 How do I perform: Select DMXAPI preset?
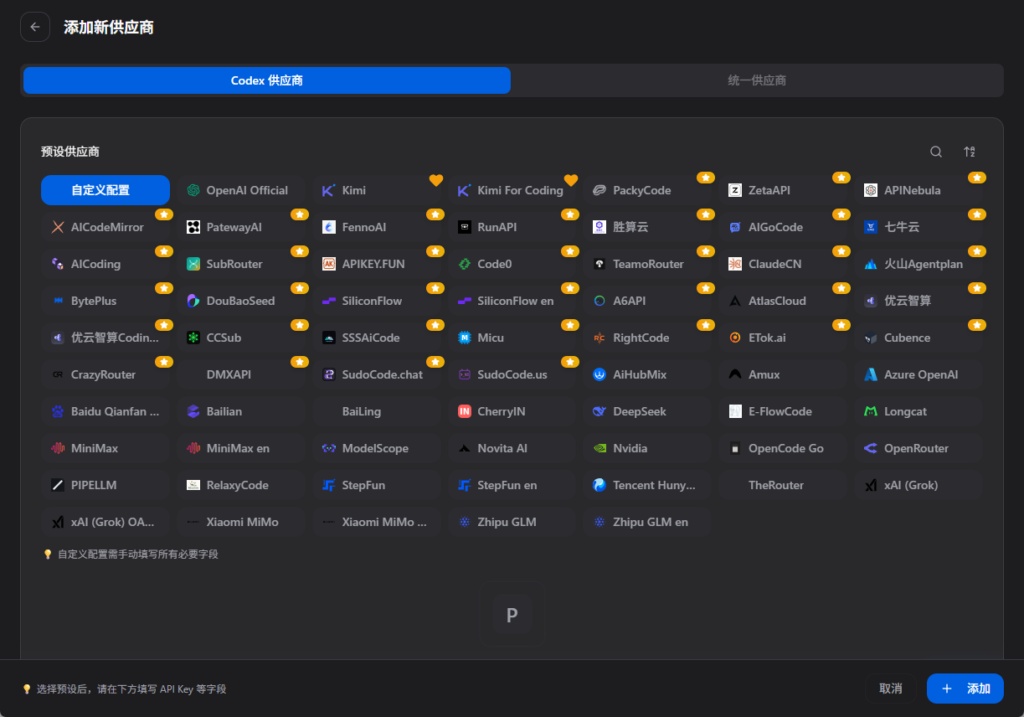coord(241,374)
